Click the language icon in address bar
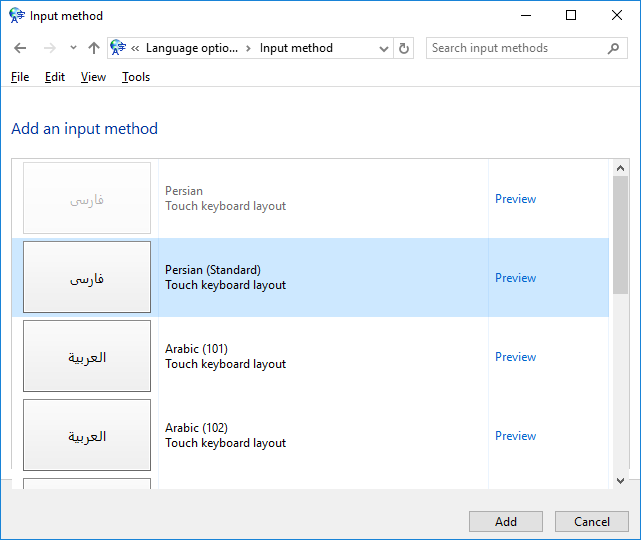 tap(119, 48)
